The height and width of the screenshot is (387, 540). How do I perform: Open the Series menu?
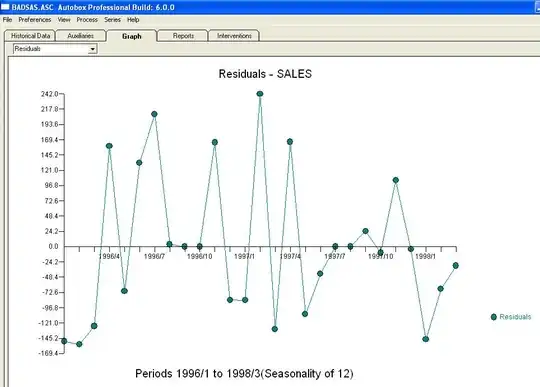[x=112, y=20]
